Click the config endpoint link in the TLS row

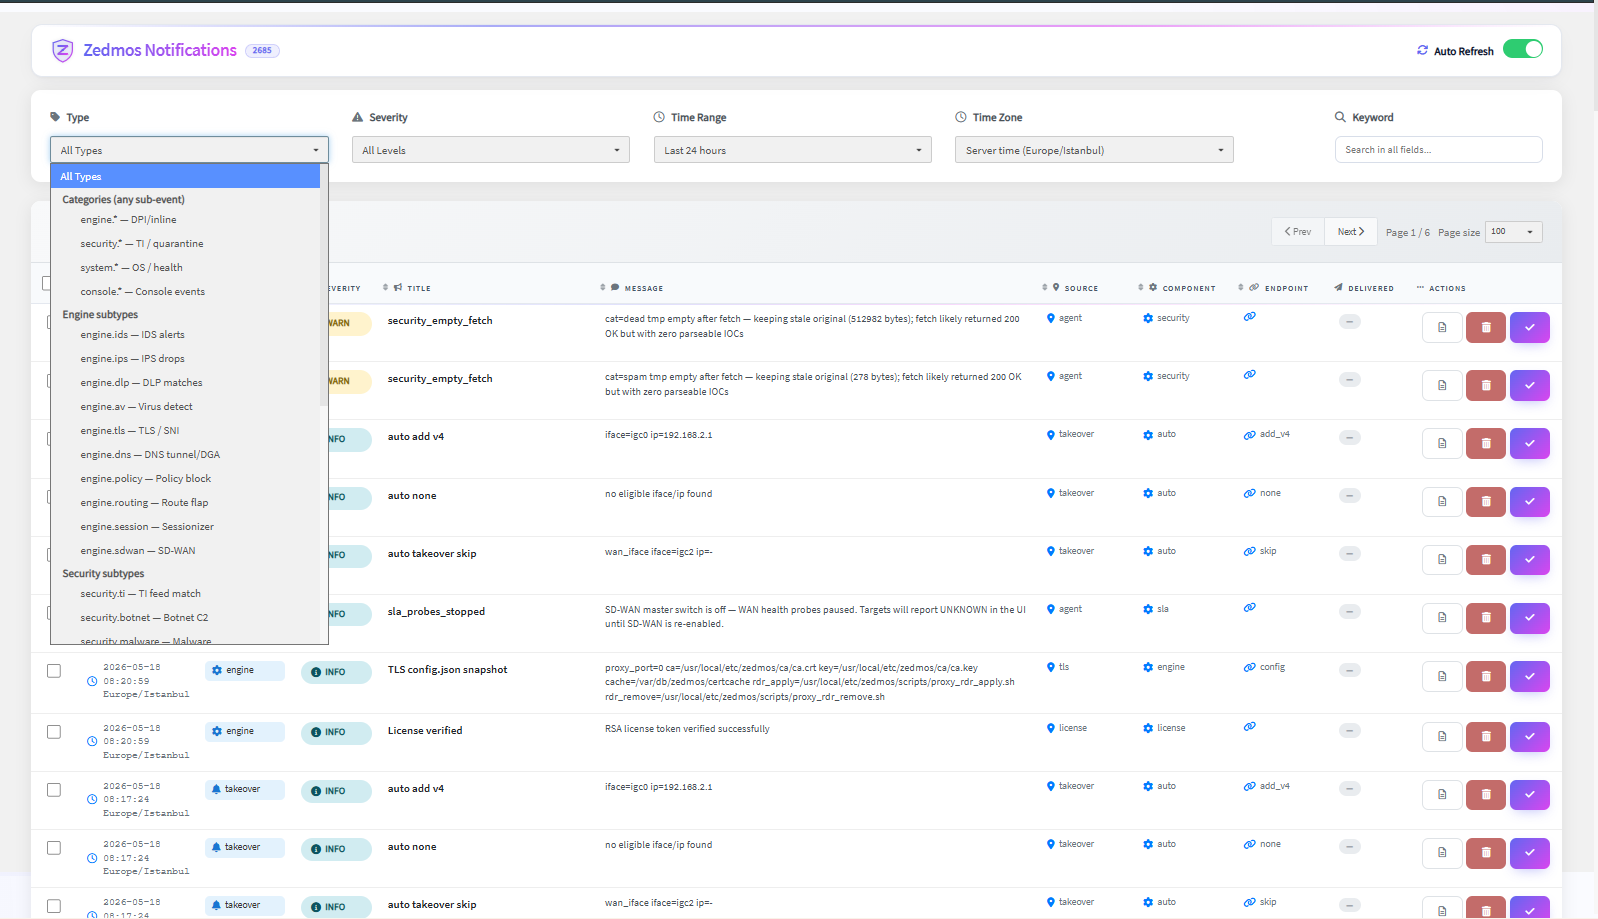tap(1265, 667)
